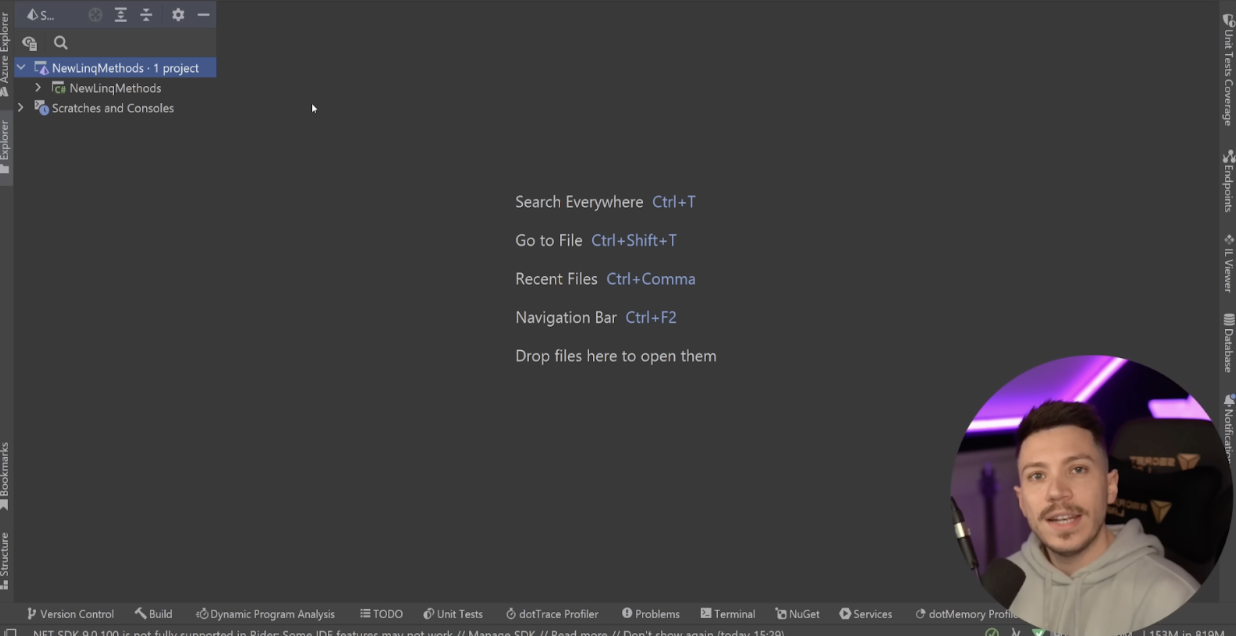The image size is (1236, 636).
Task: Open Solution view options gear
Action: [x=178, y=14]
